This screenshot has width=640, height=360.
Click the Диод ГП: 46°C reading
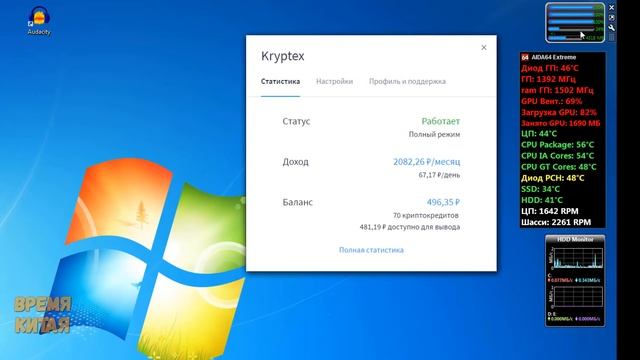550,68
